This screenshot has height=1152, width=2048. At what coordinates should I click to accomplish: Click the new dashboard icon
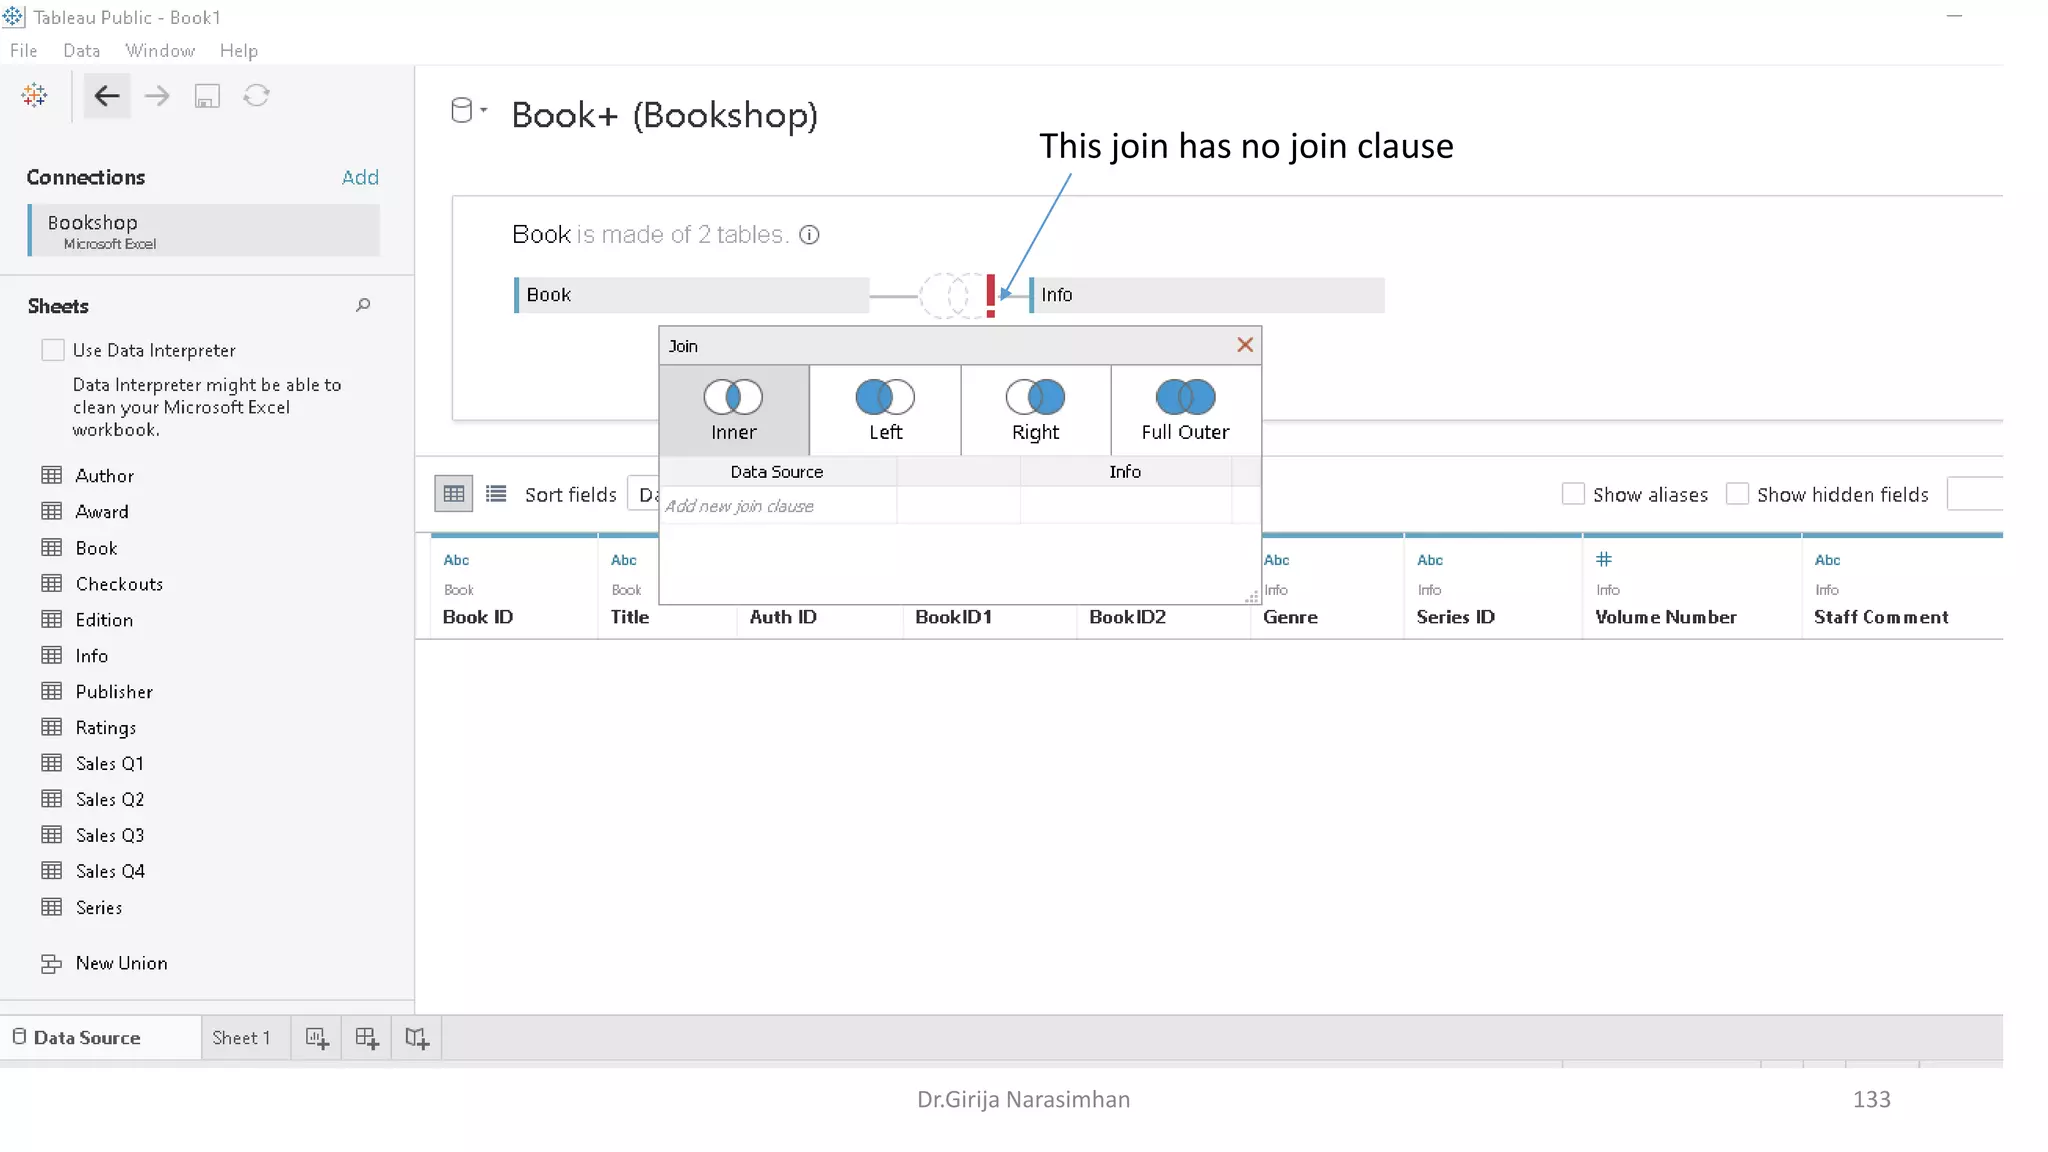[367, 1038]
